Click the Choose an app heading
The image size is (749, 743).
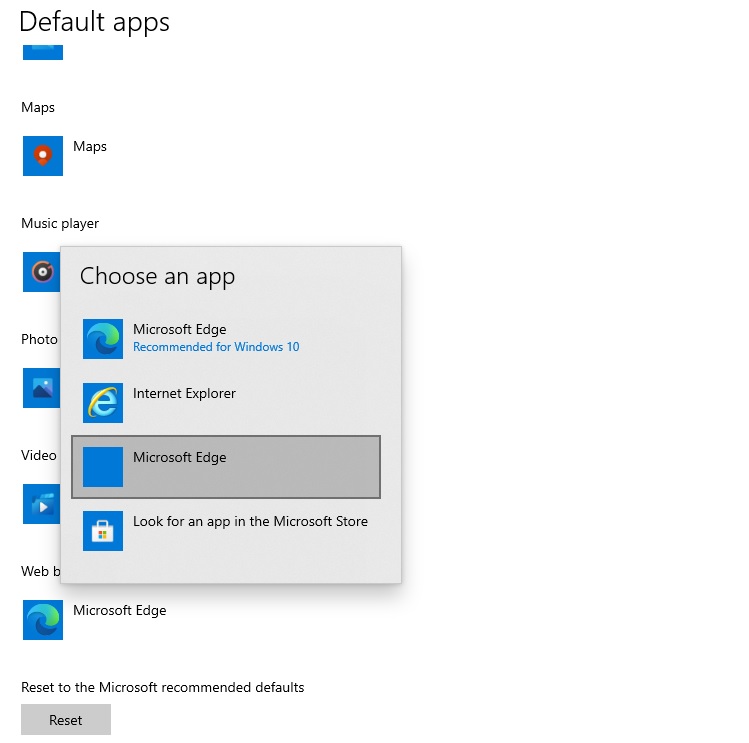pos(157,276)
